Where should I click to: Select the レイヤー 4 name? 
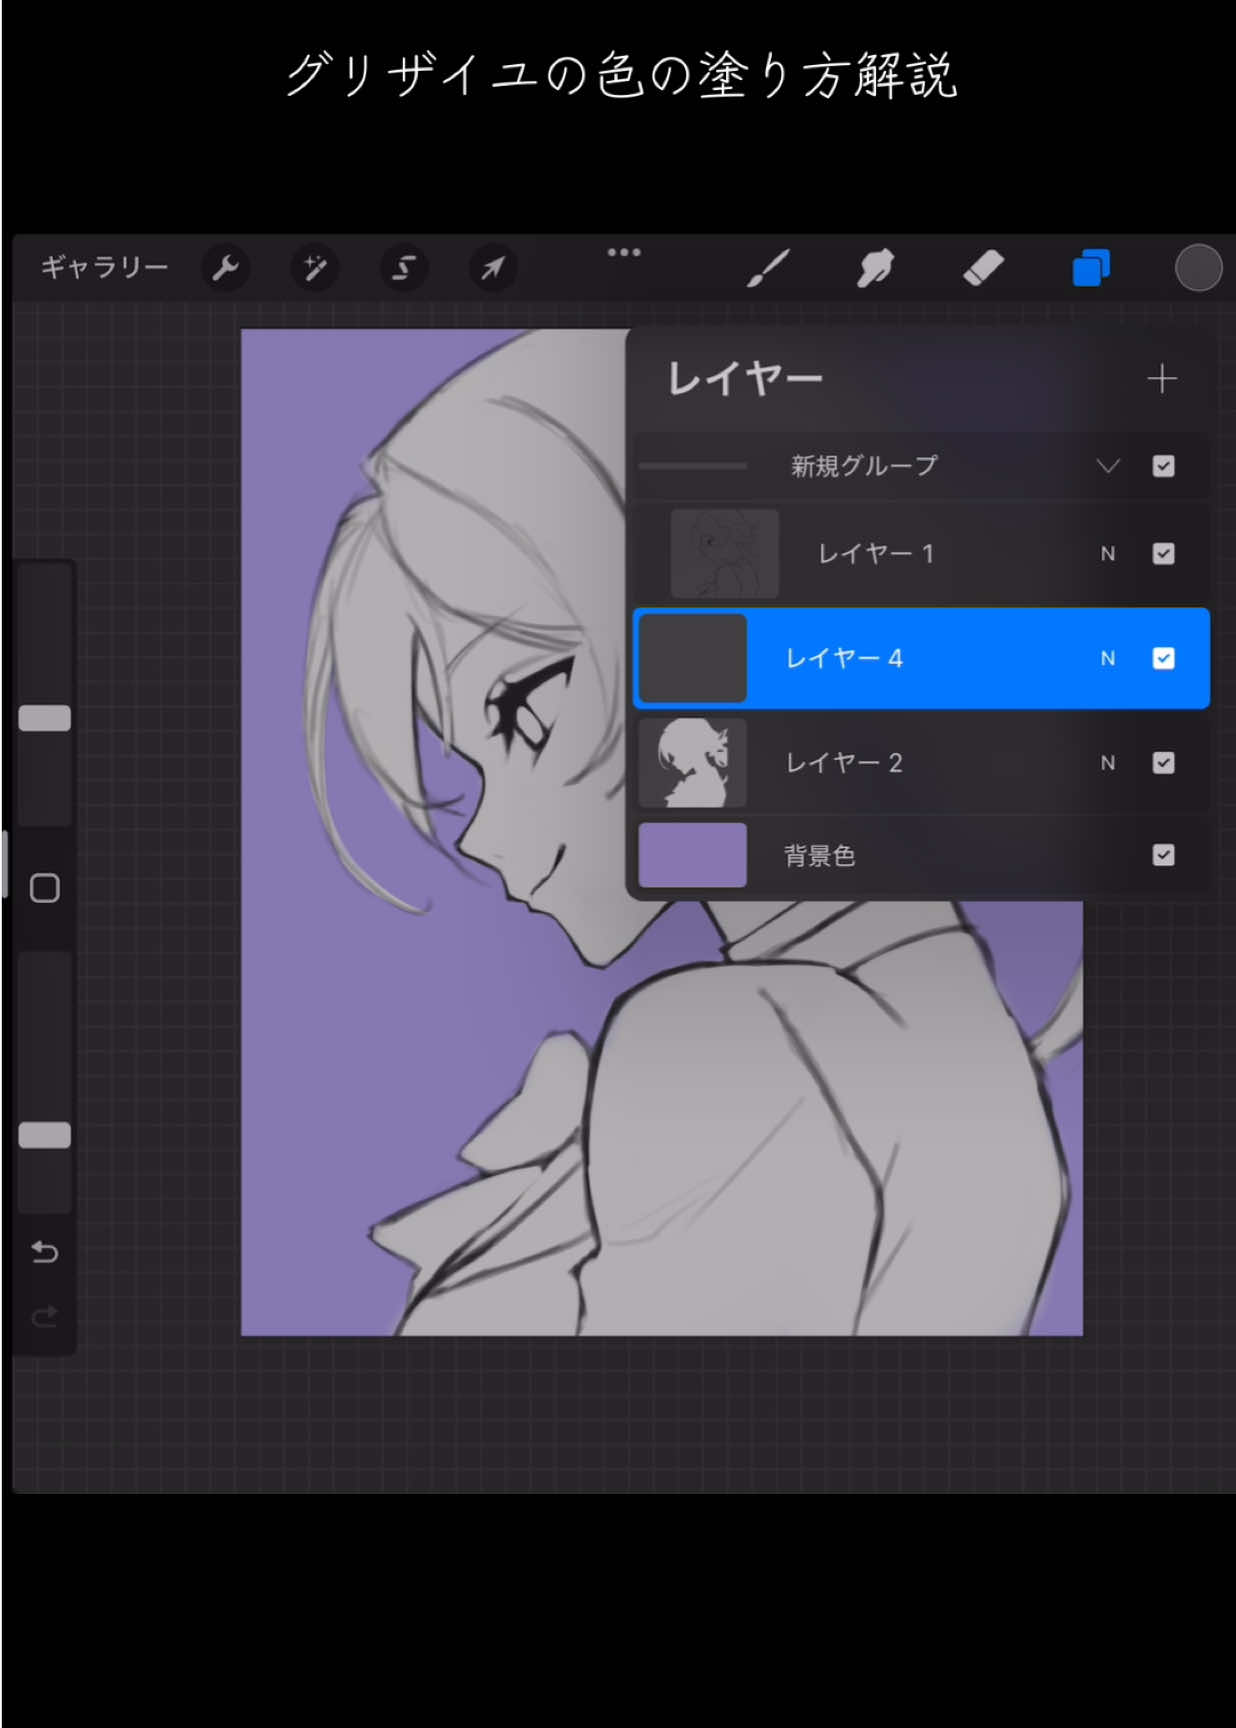(x=844, y=658)
